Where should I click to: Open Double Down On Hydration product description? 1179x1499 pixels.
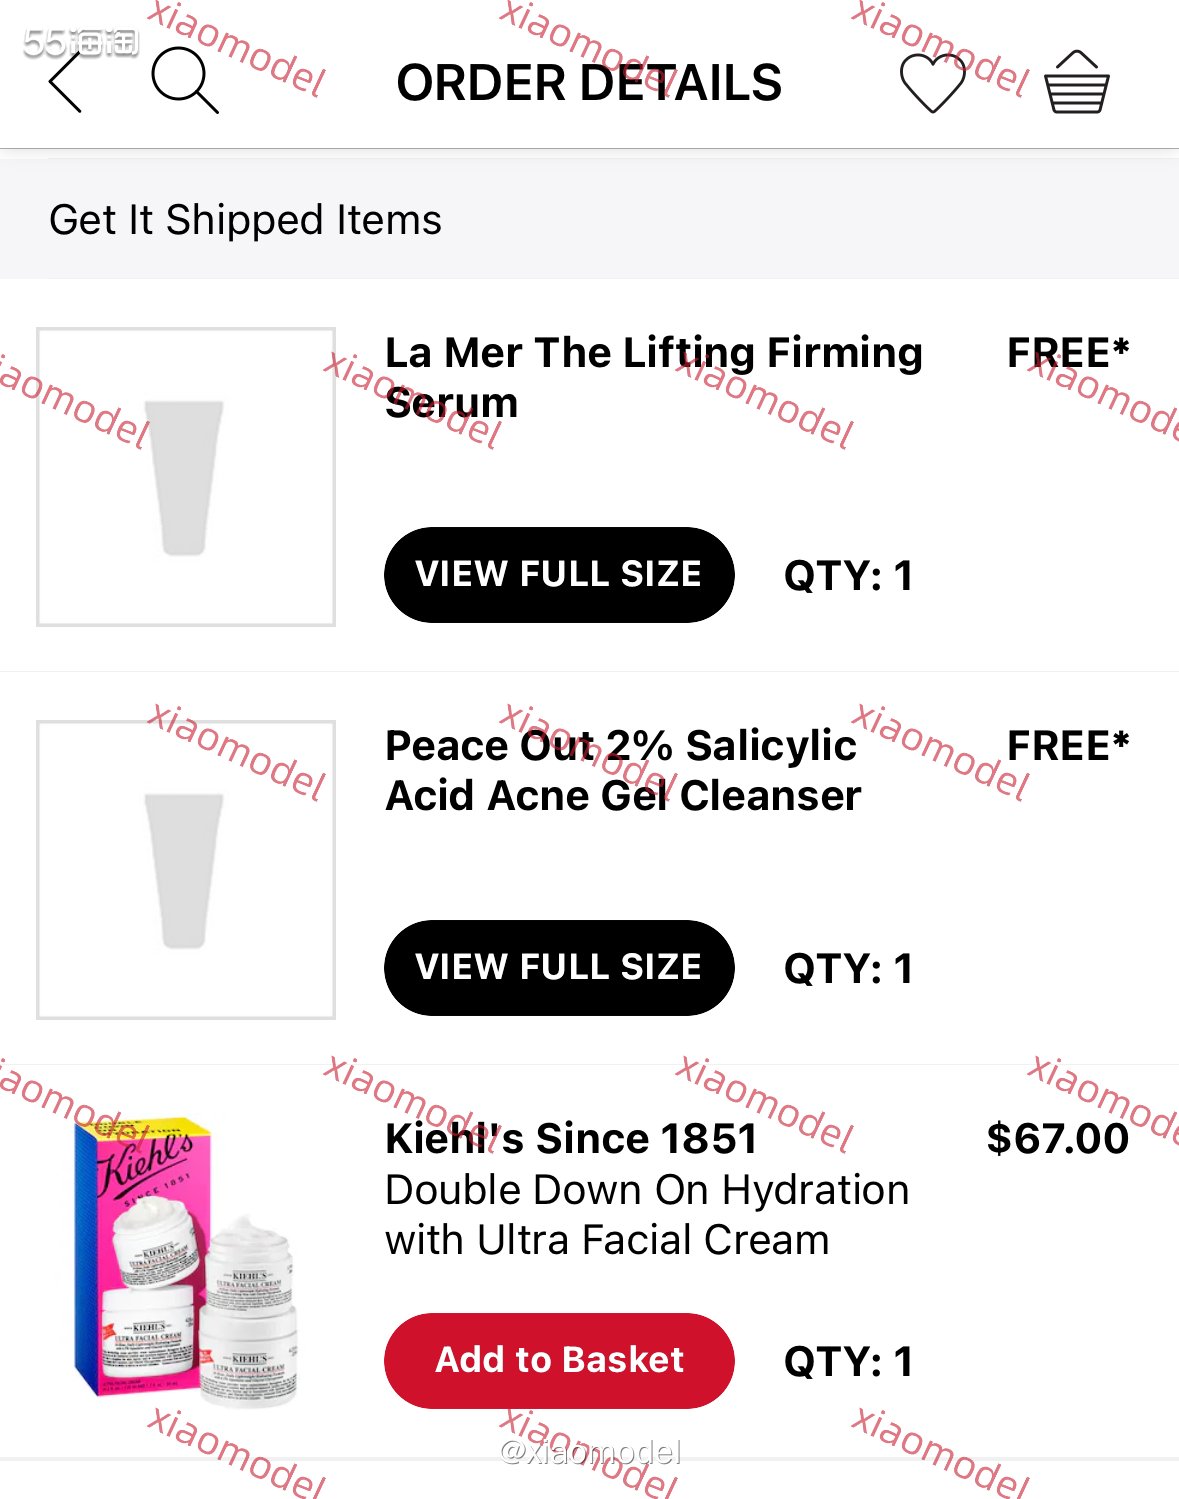646,1215
